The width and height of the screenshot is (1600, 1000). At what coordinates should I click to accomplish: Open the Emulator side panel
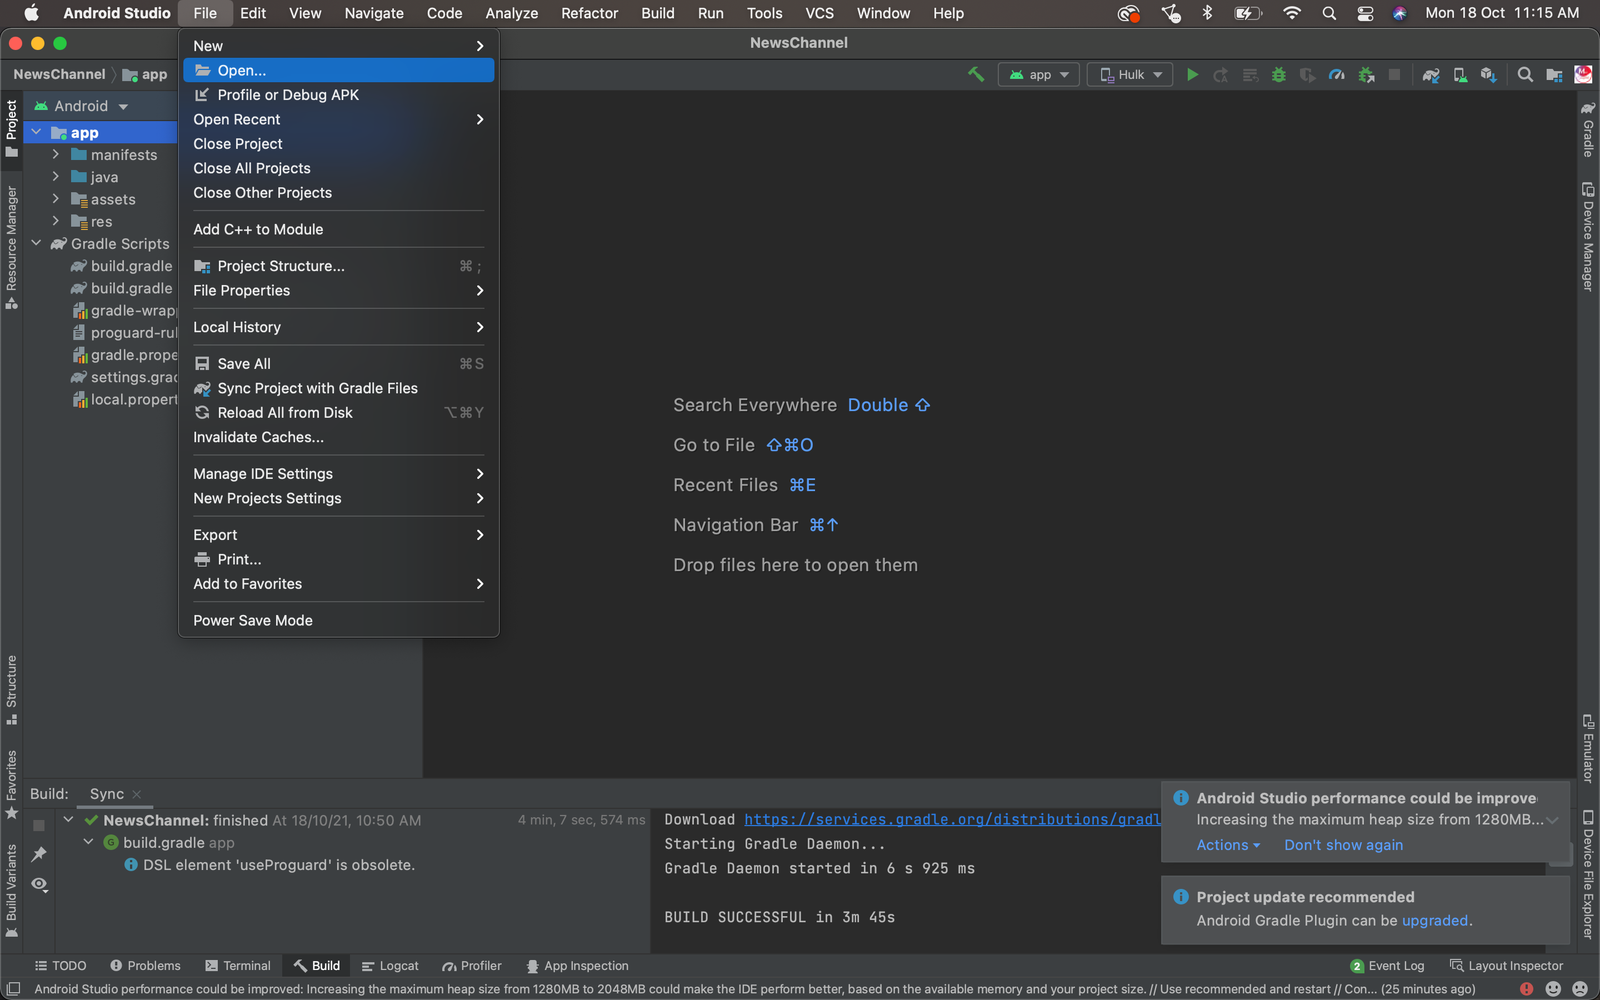pos(1587,749)
